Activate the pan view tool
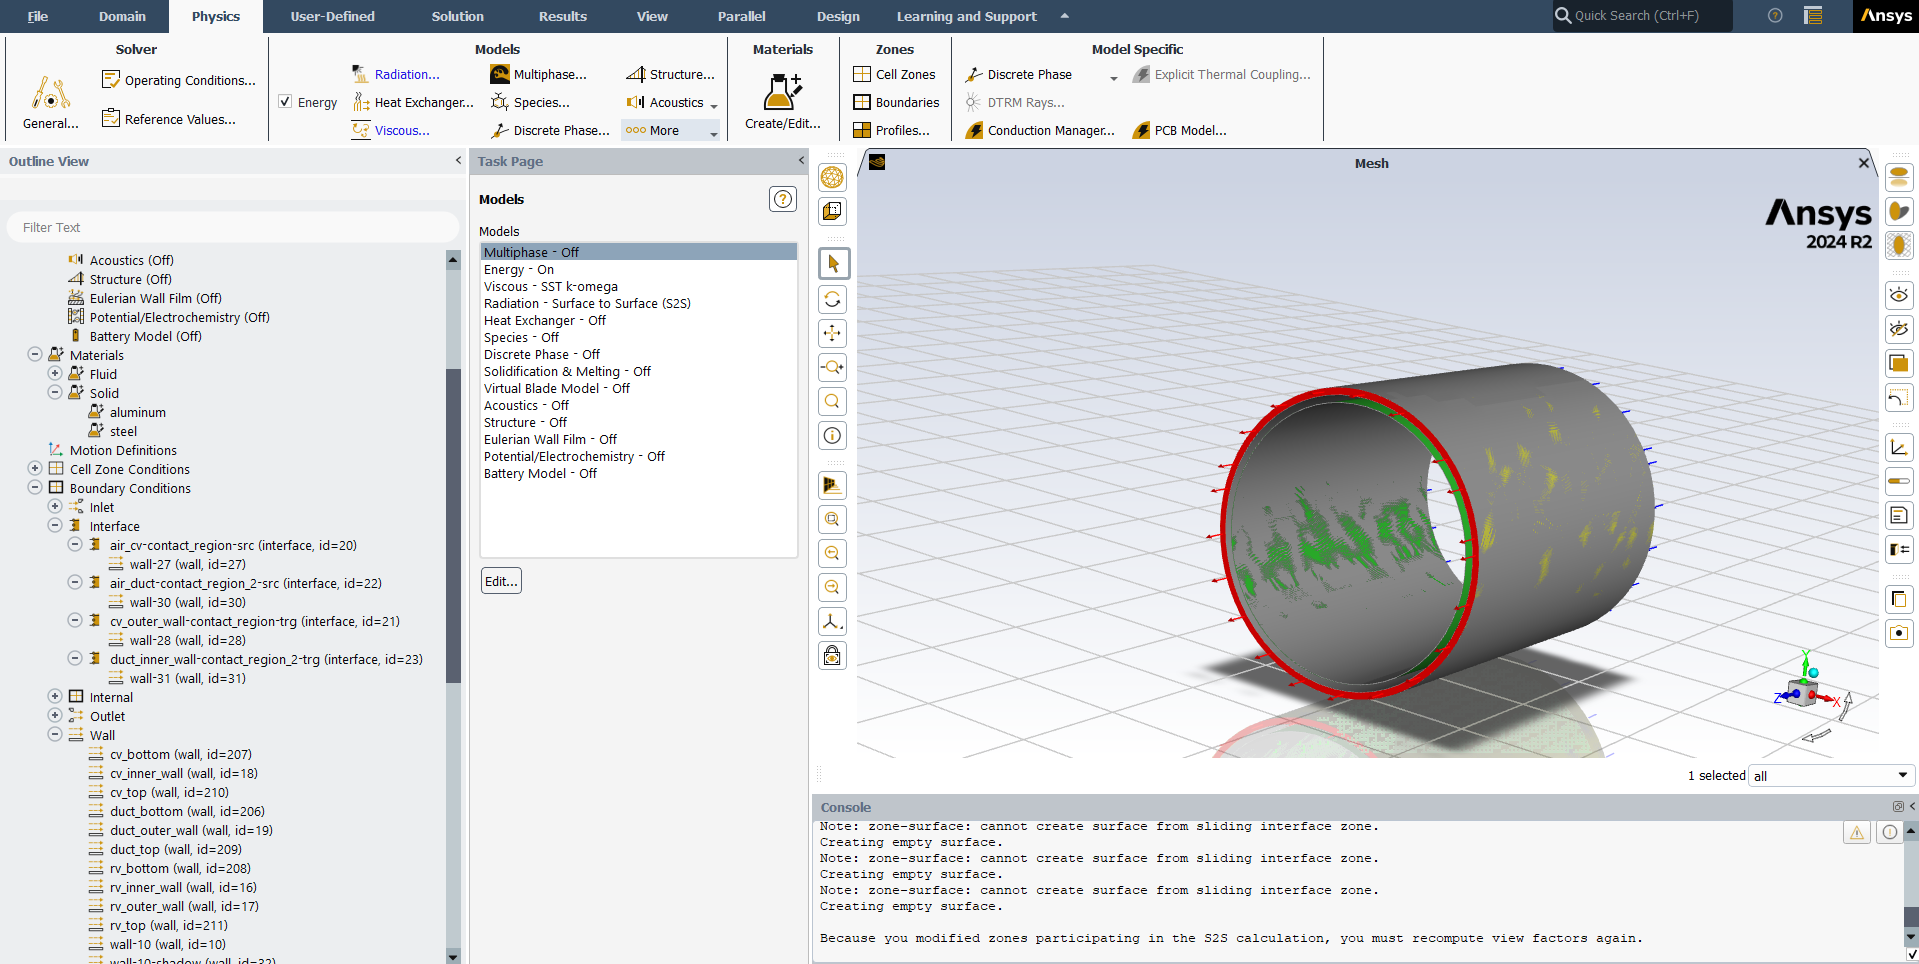This screenshot has width=1919, height=964. [832, 333]
